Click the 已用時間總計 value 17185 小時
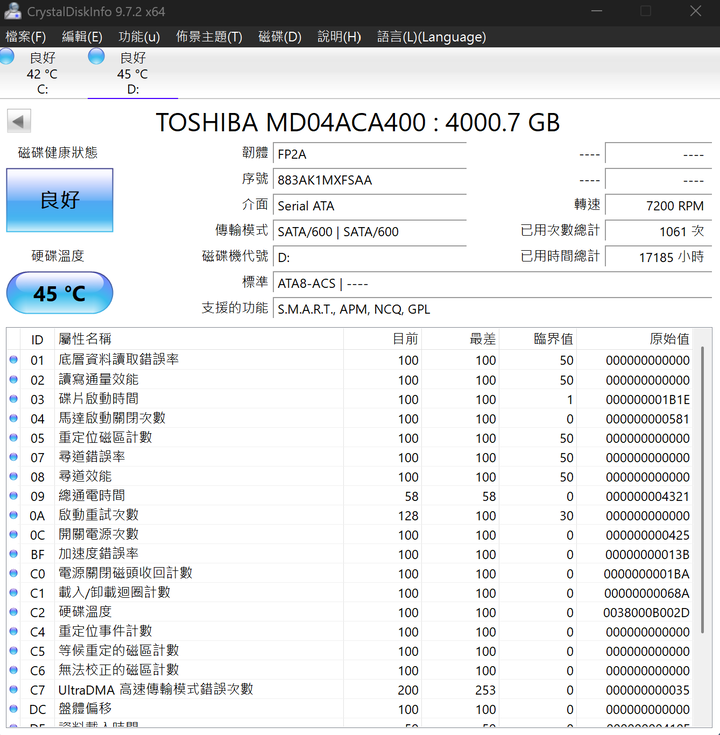Viewport: 720px width, 735px height. coord(659,256)
